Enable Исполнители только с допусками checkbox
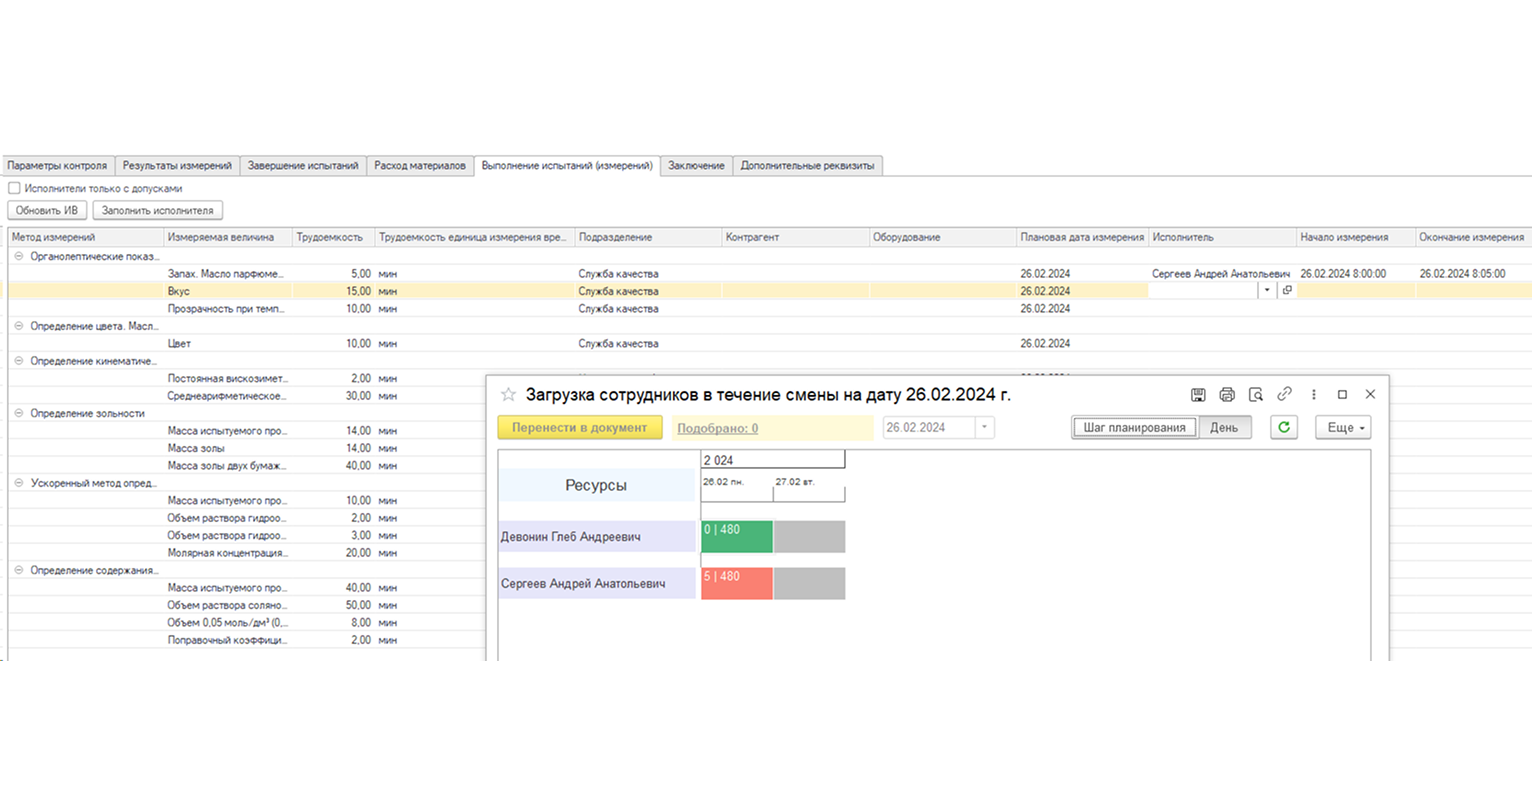The image size is (1532, 810). 14,188
